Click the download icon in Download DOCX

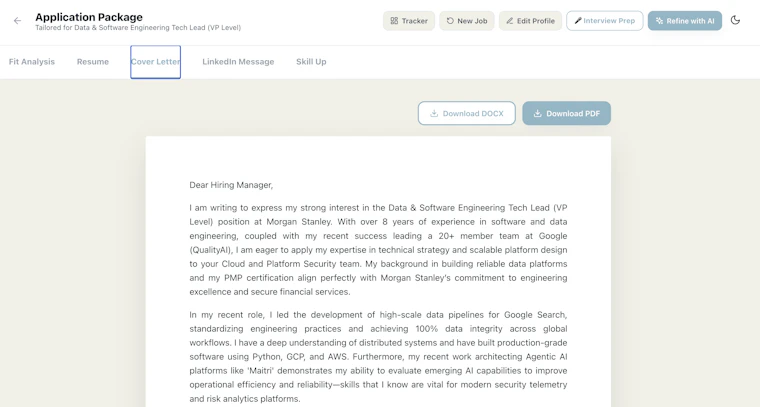click(434, 113)
